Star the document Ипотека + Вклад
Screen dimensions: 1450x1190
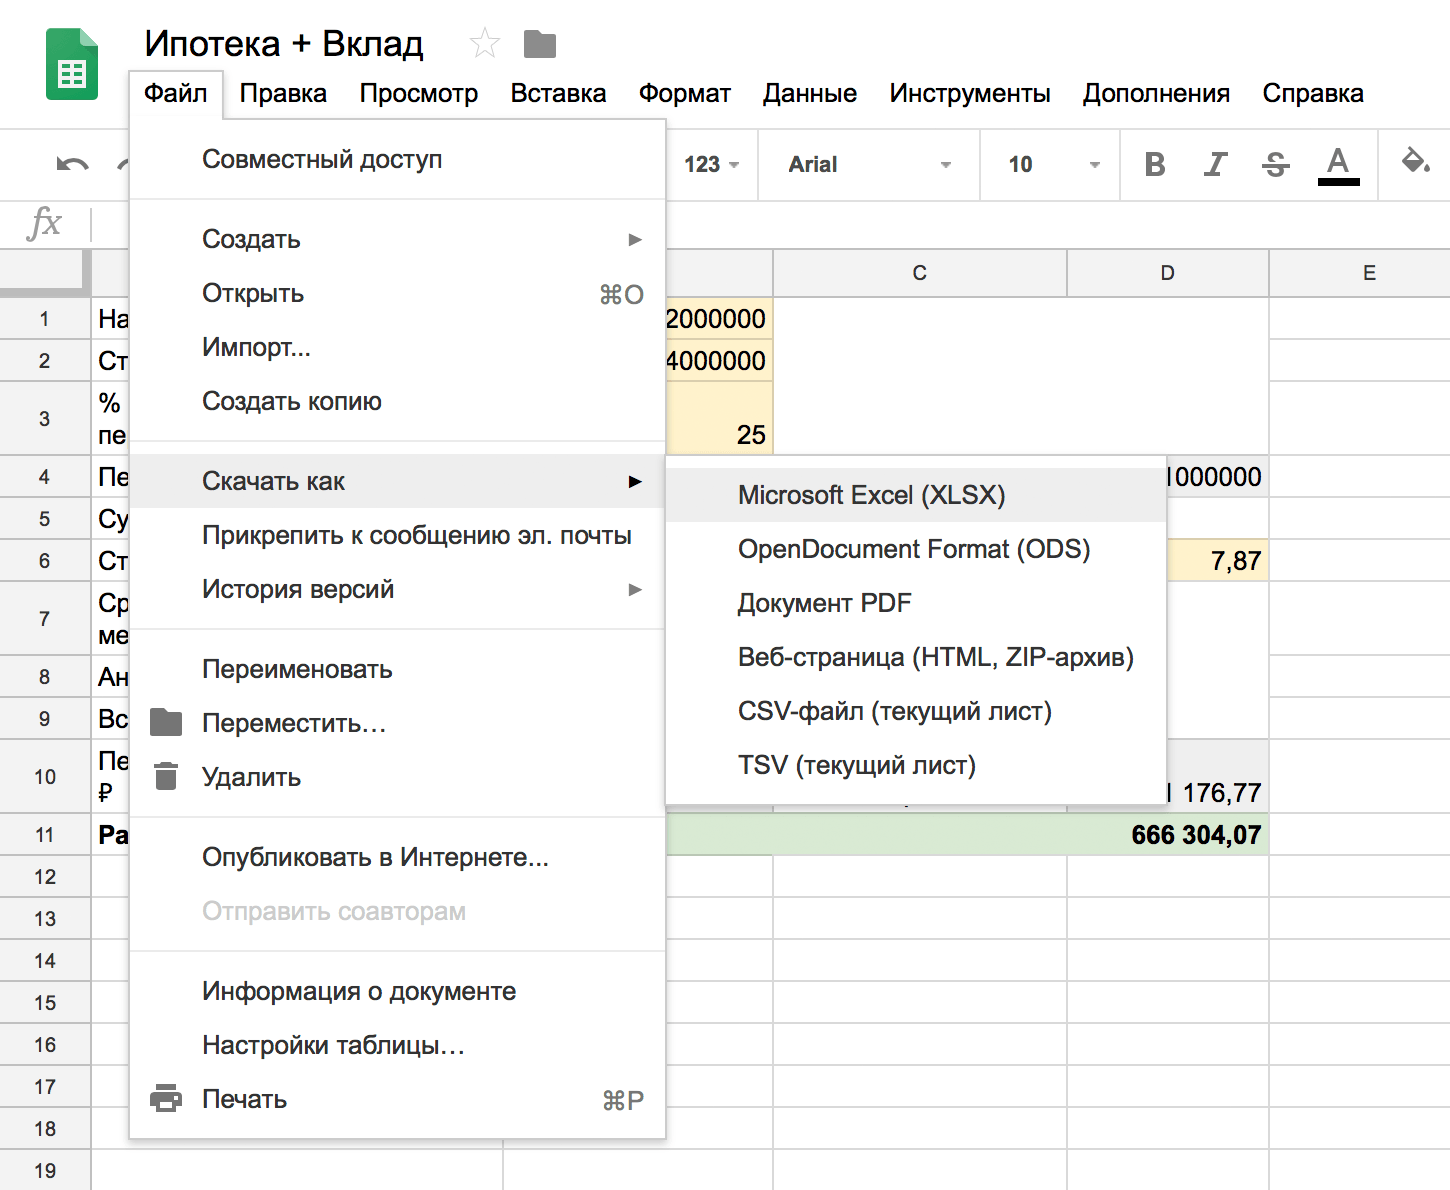pos(485,43)
